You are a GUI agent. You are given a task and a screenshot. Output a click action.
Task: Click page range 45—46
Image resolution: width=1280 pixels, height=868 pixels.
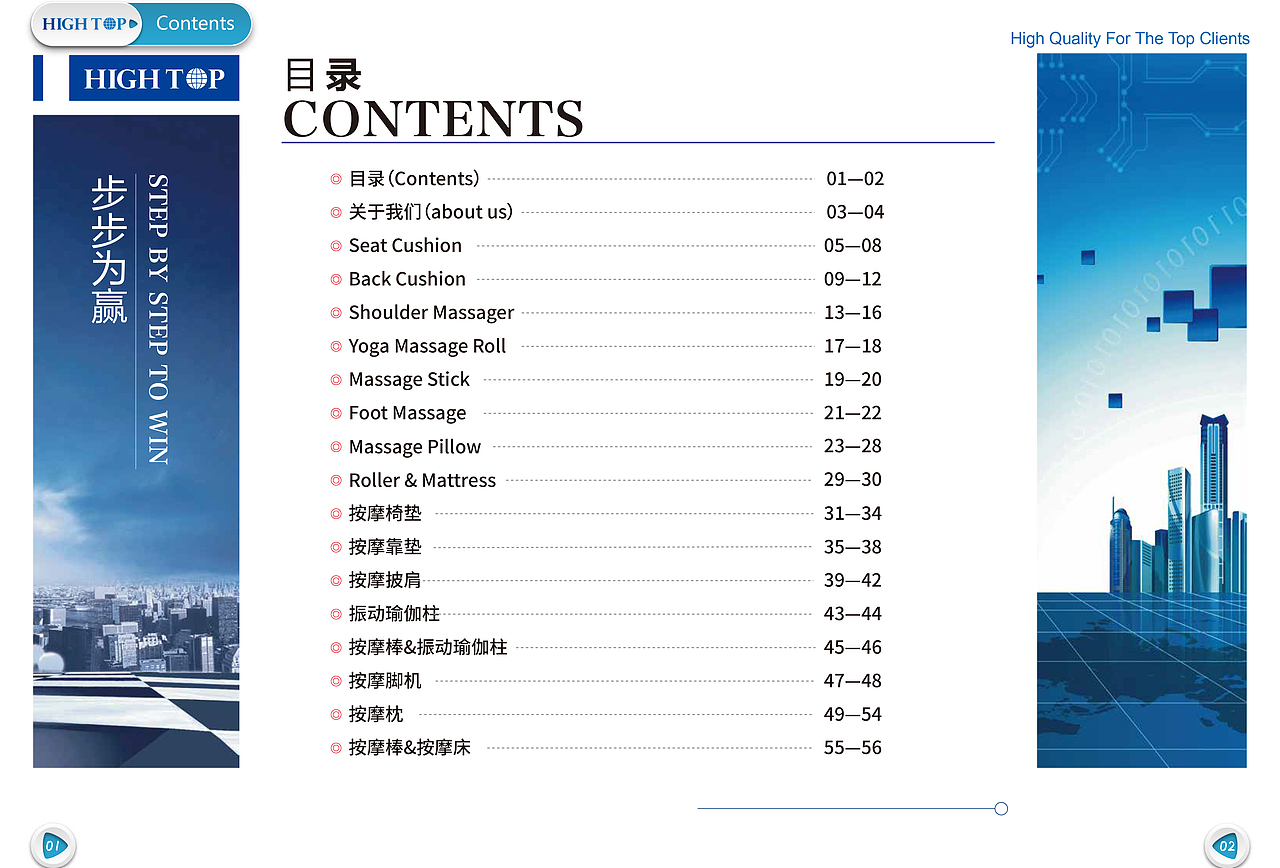(x=853, y=647)
